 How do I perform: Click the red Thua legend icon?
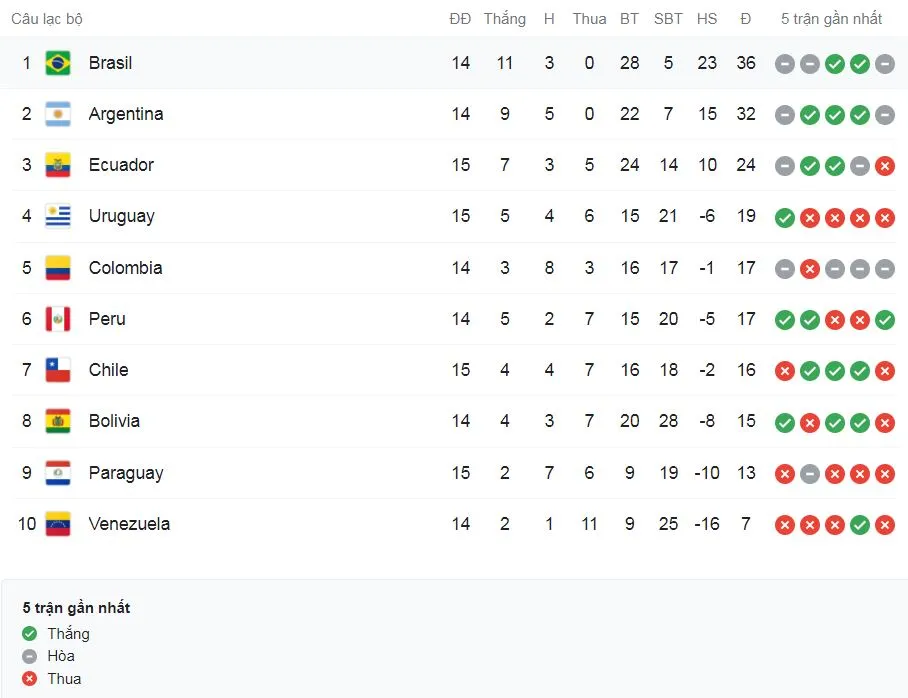pyautogui.click(x=30, y=679)
